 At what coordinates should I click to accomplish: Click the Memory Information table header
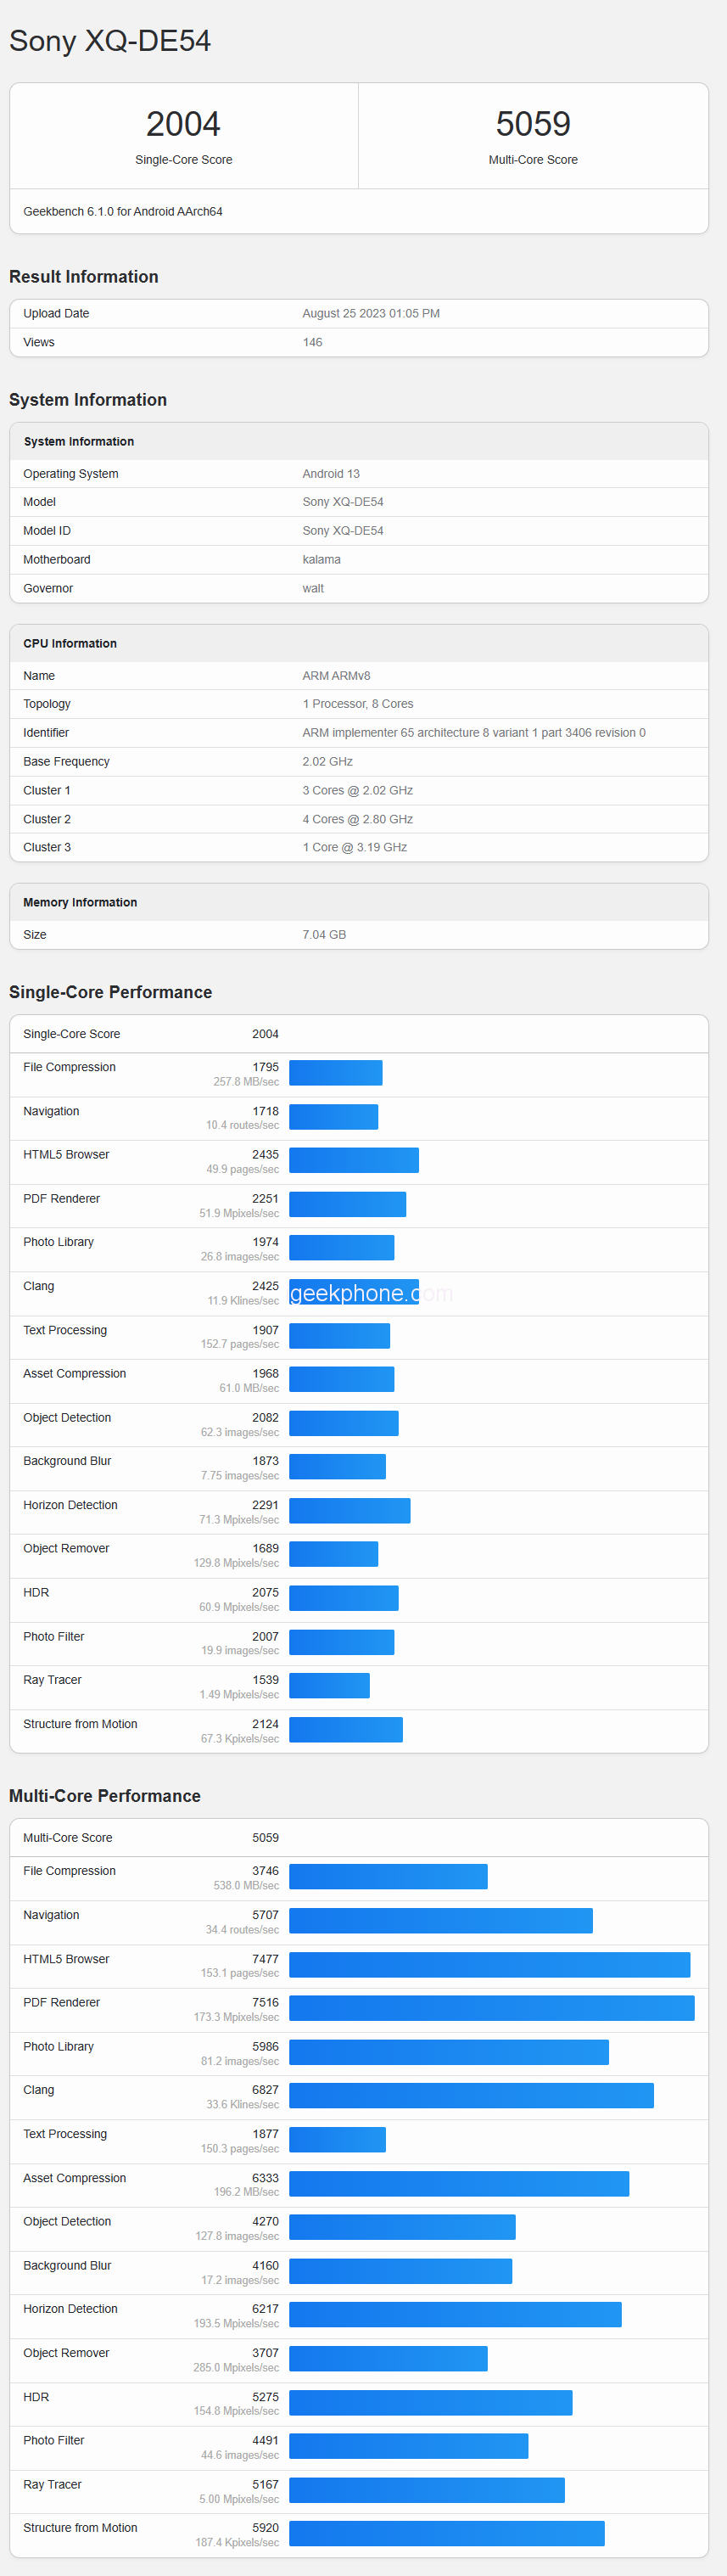click(x=80, y=903)
